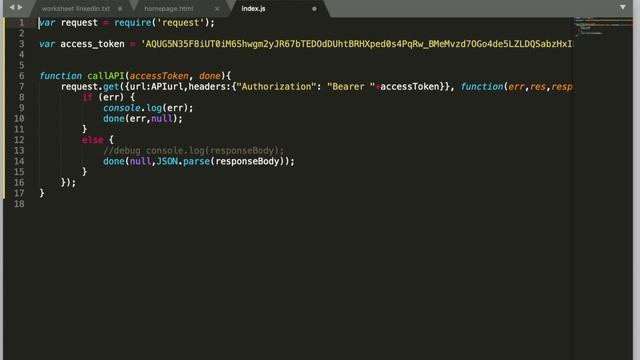Click the code minimap
The image size is (640, 360).
pos(603,26)
